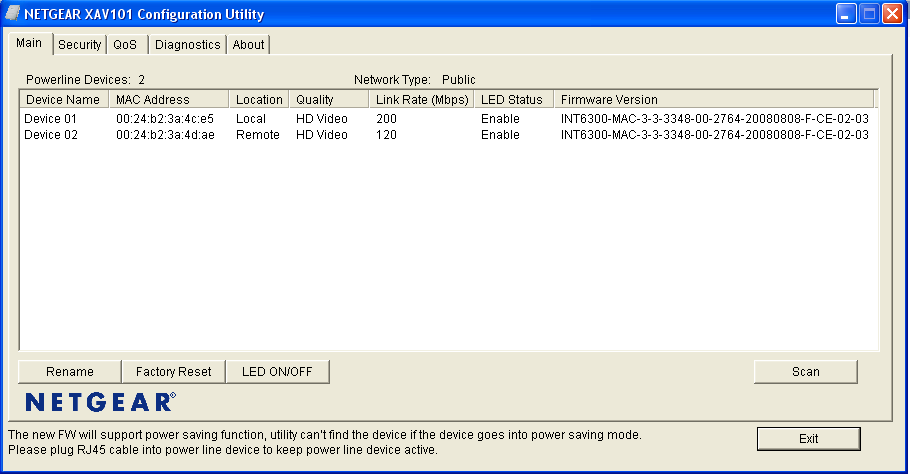Click the Remote location cell
The image size is (910, 474).
pyautogui.click(x=258, y=135)
